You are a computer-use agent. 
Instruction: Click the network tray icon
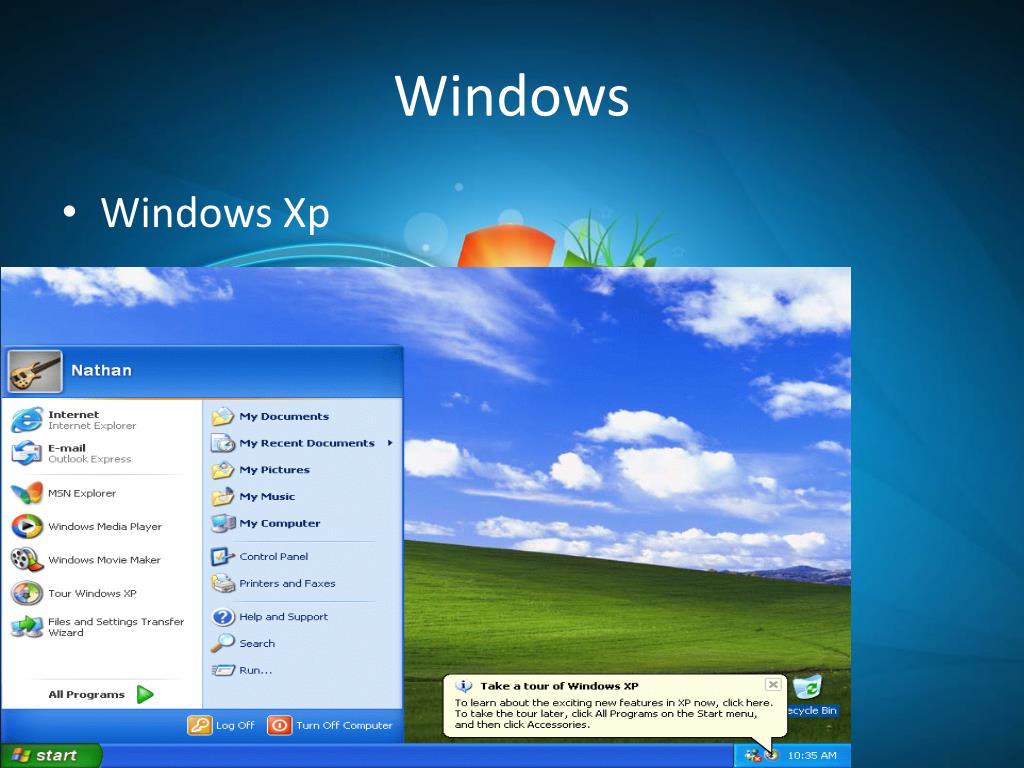pos(753,756)
